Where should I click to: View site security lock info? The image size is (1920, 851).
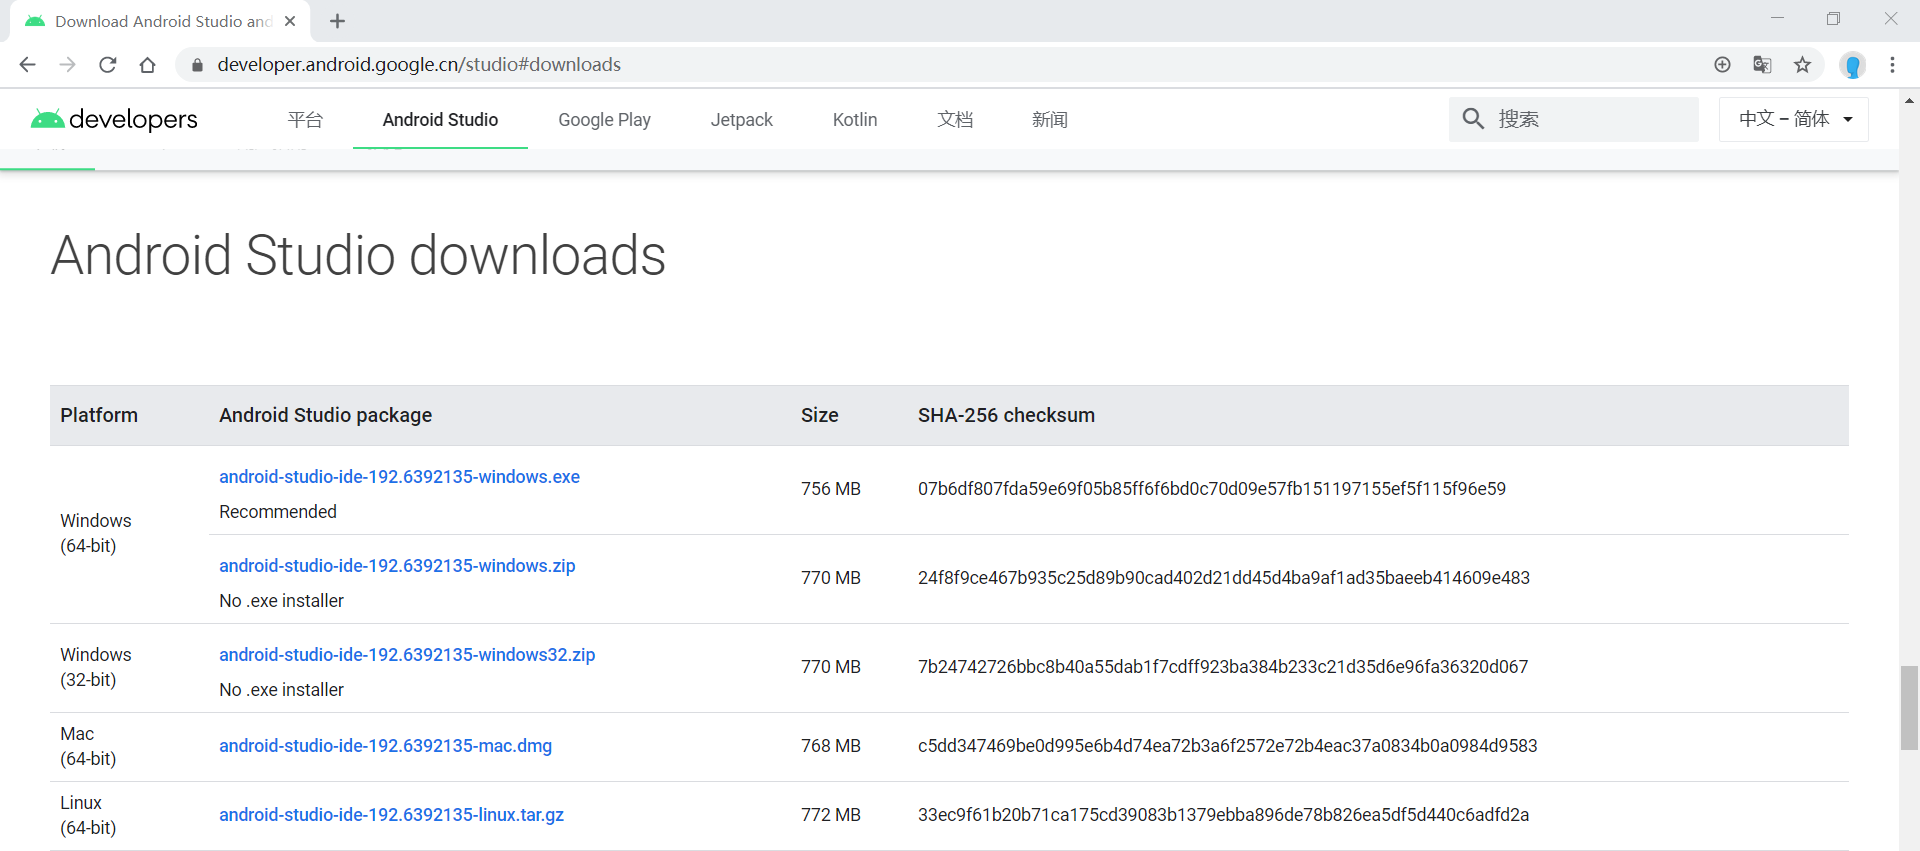click(197, 65)
